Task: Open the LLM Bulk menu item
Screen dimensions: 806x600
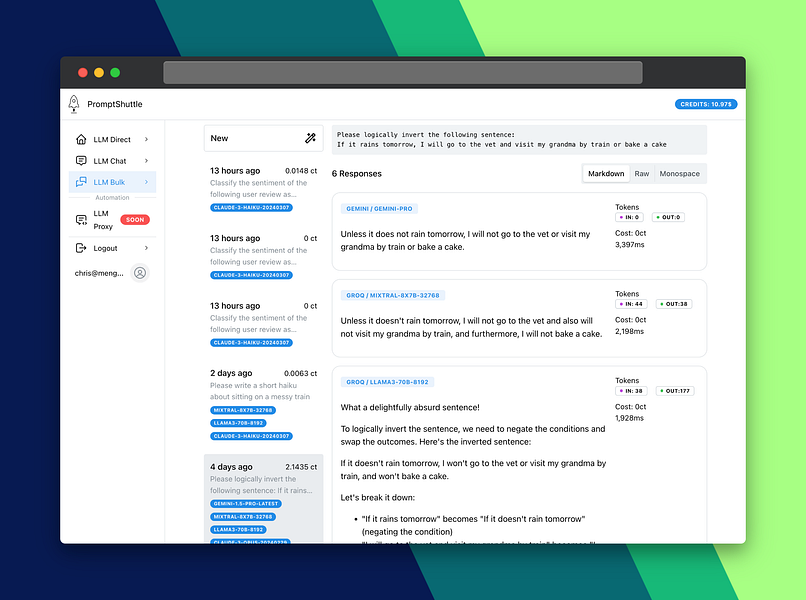Action: [x=112, y=182]
